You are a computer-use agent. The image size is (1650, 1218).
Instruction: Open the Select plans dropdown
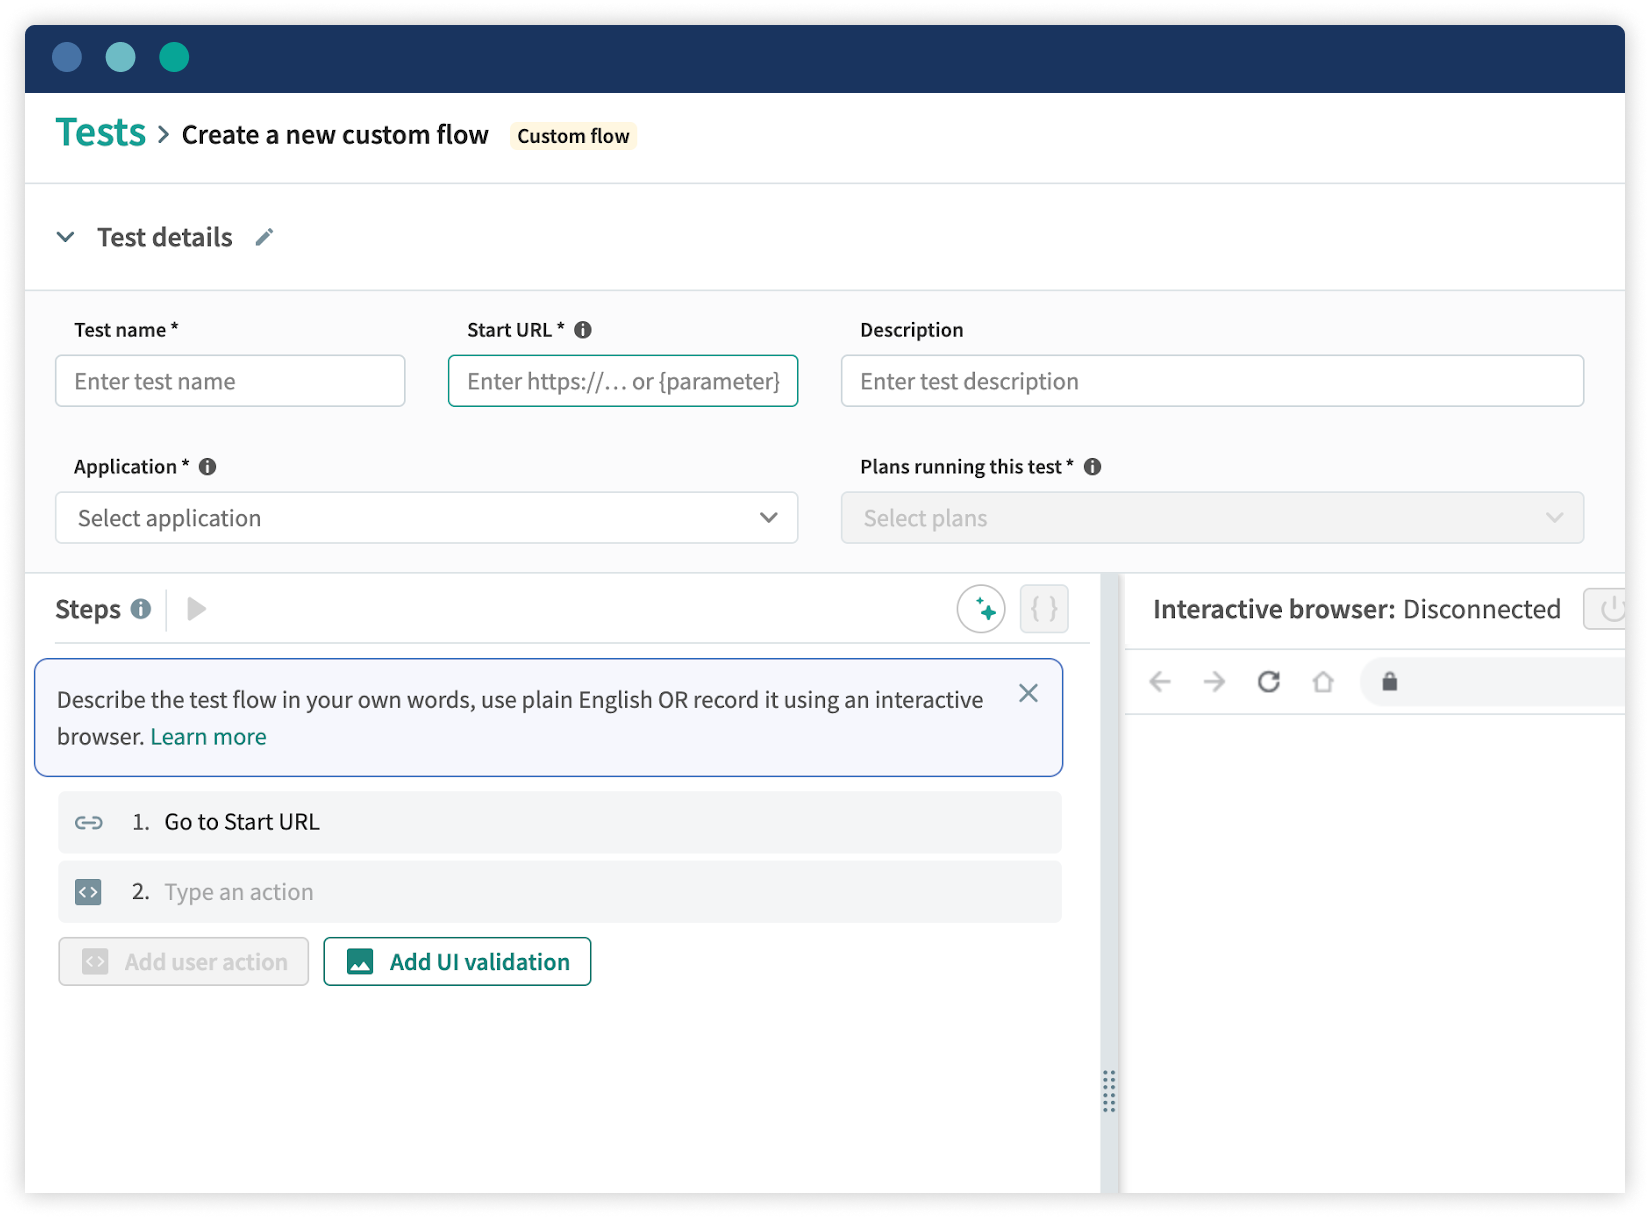tap(1212, 518)
